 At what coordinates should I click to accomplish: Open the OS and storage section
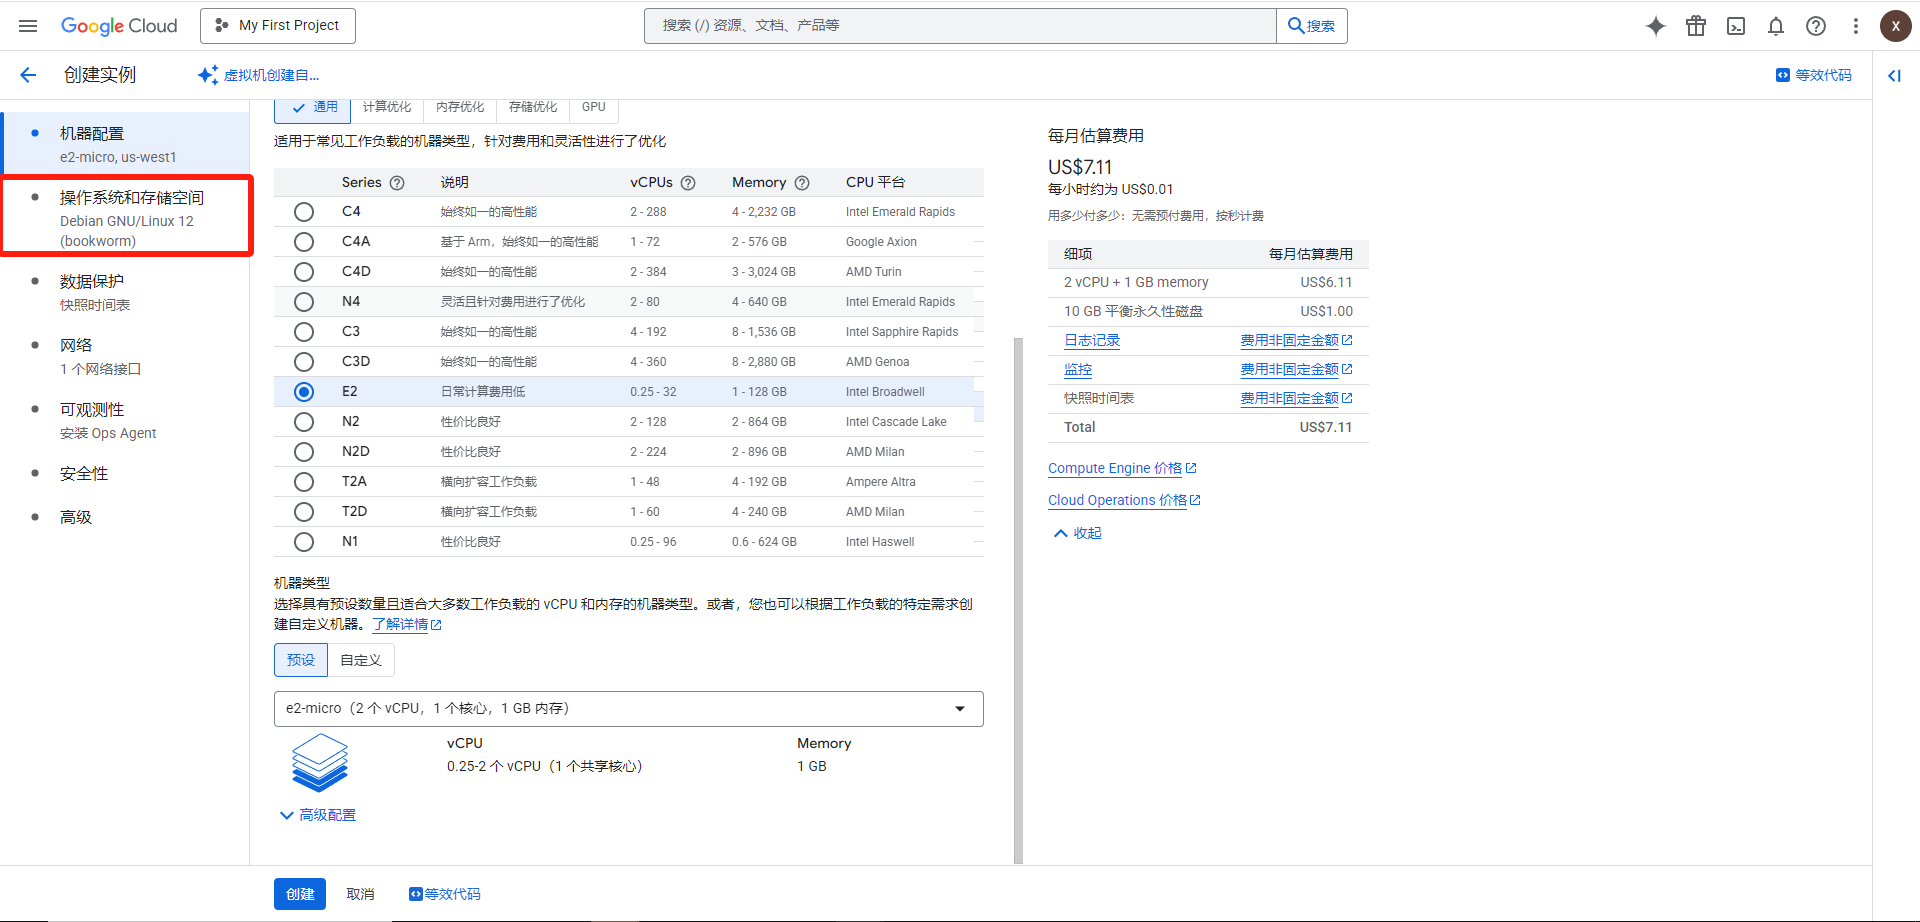point(126,217)
